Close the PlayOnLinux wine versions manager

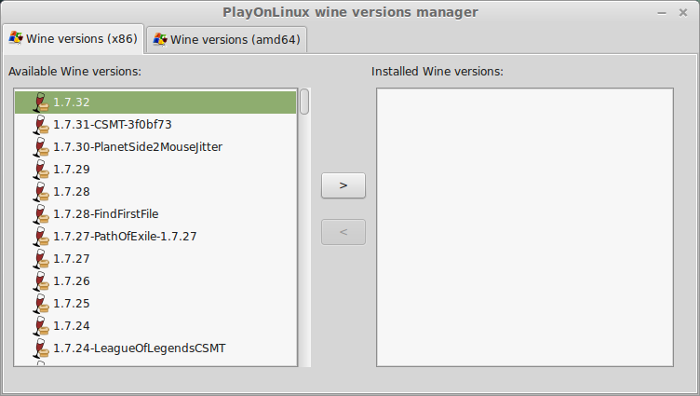pos(683,13)
